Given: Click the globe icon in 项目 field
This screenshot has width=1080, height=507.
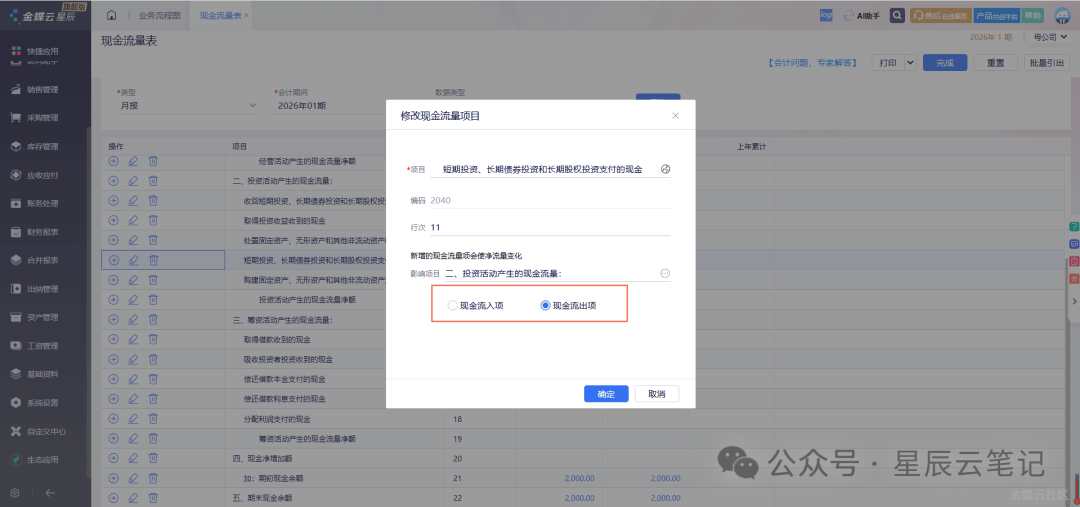Looking at the screenshot, I should (x=666, y=169).
